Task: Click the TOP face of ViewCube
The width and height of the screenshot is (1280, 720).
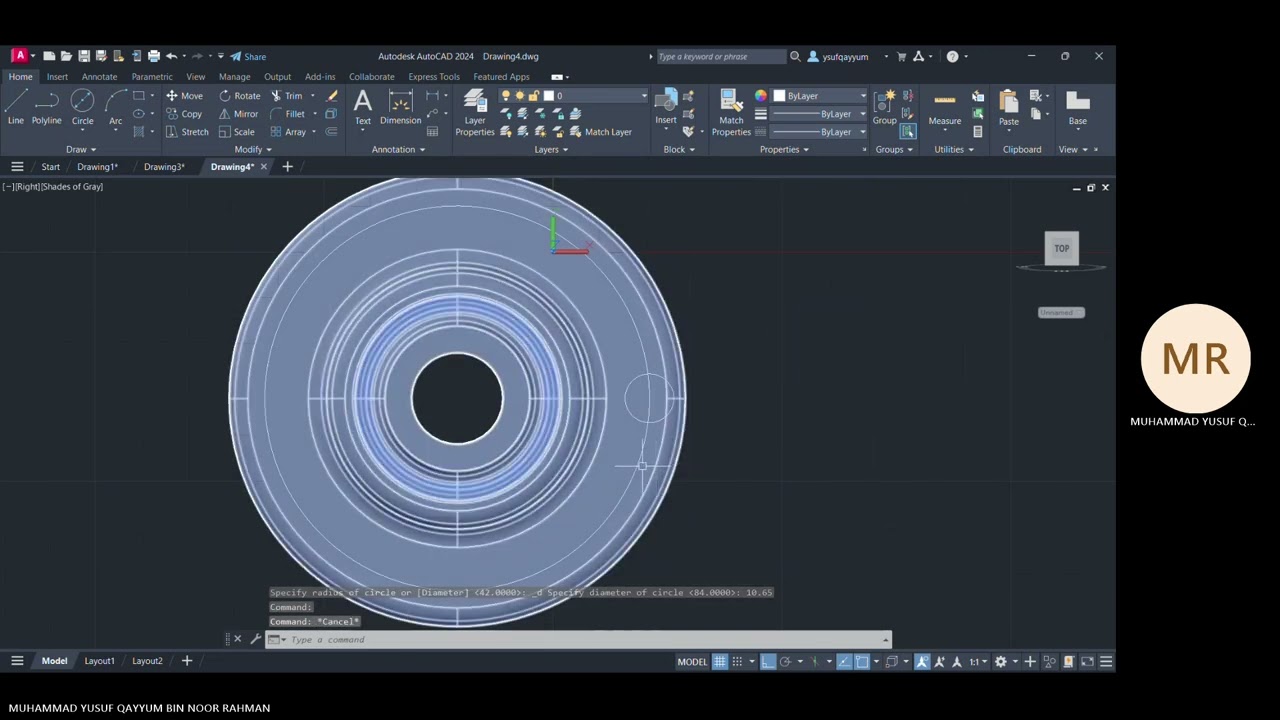Action: tap(1061, 248)
